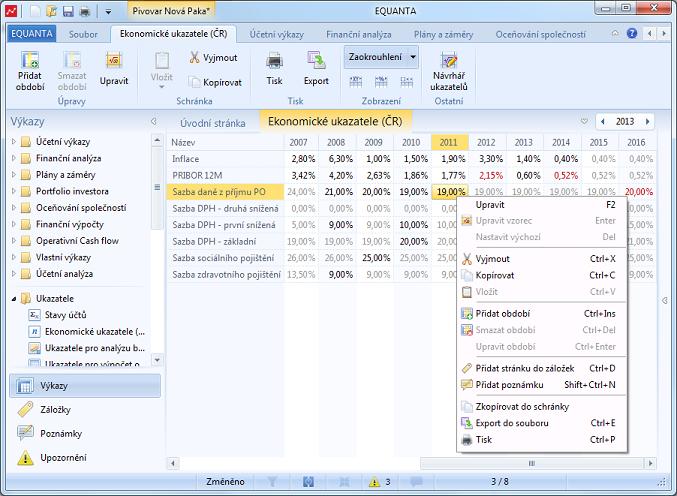Click the comment bubble icon in status bar

[416, 482]
